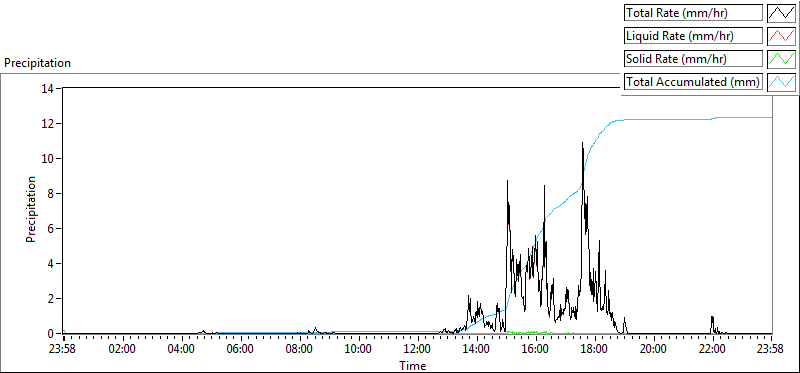800x373 pixels.
Task: Click the Time axis label
Action: point(412,365)
